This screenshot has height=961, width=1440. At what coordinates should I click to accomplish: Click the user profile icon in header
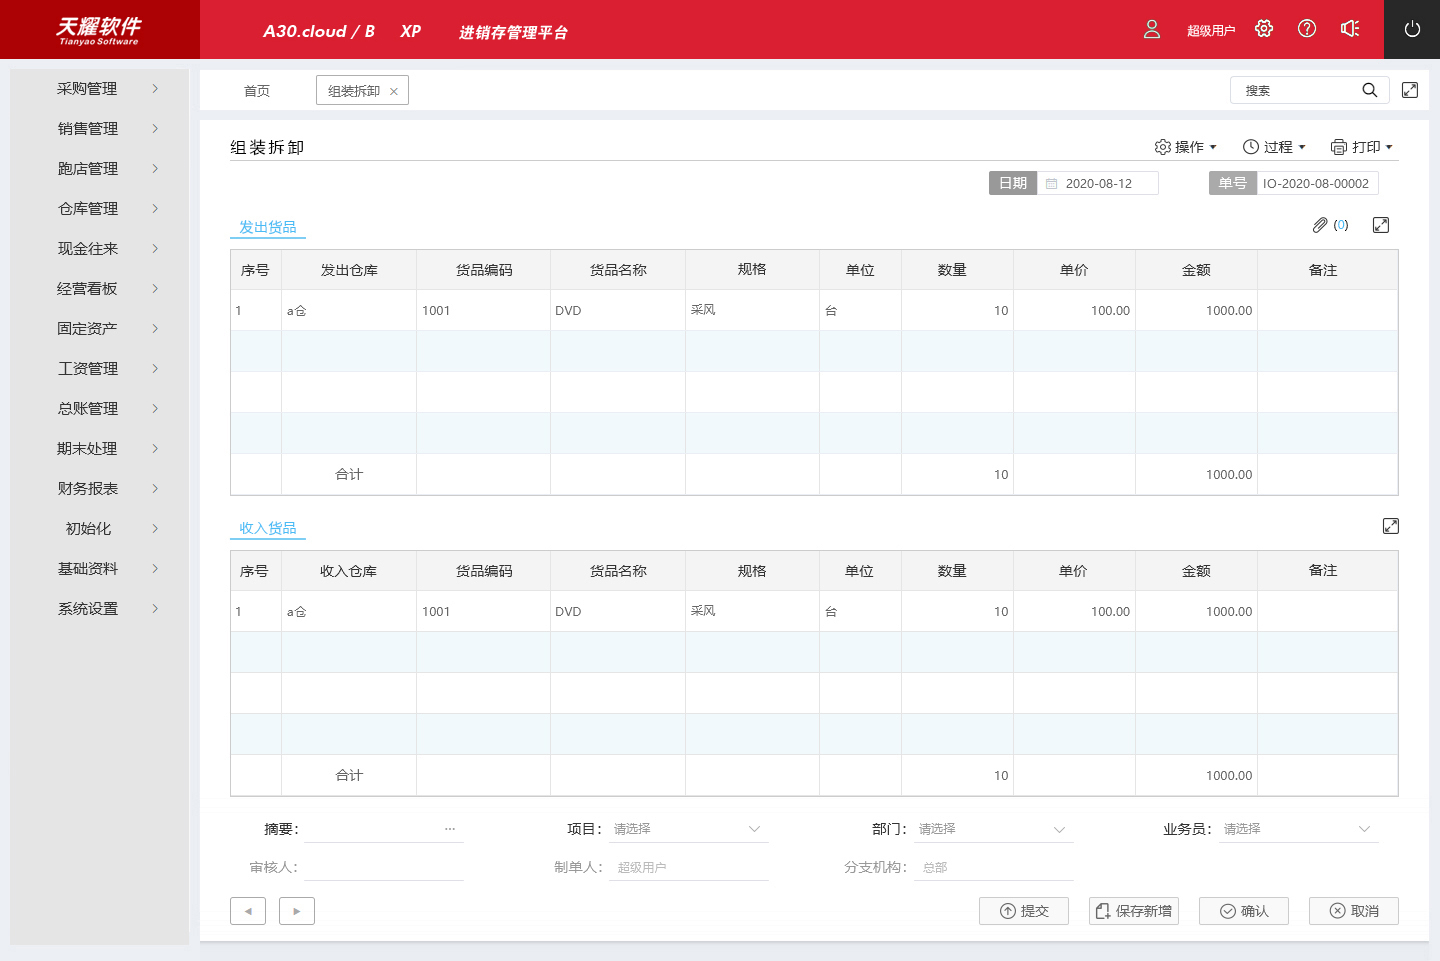[1152, 29]
